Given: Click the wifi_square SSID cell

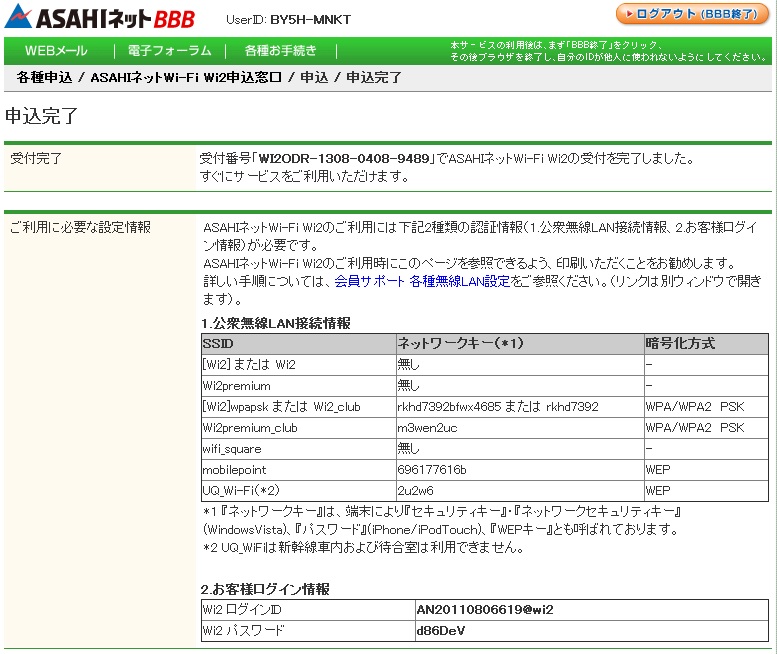Looking at the screenshot, I should pos(233,449).
